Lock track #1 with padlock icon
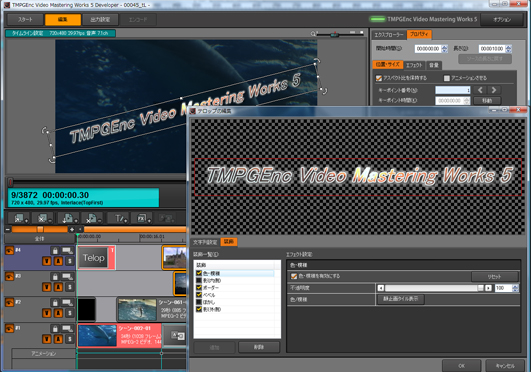This screenshot has width=531, height=372. pos(55,328)
